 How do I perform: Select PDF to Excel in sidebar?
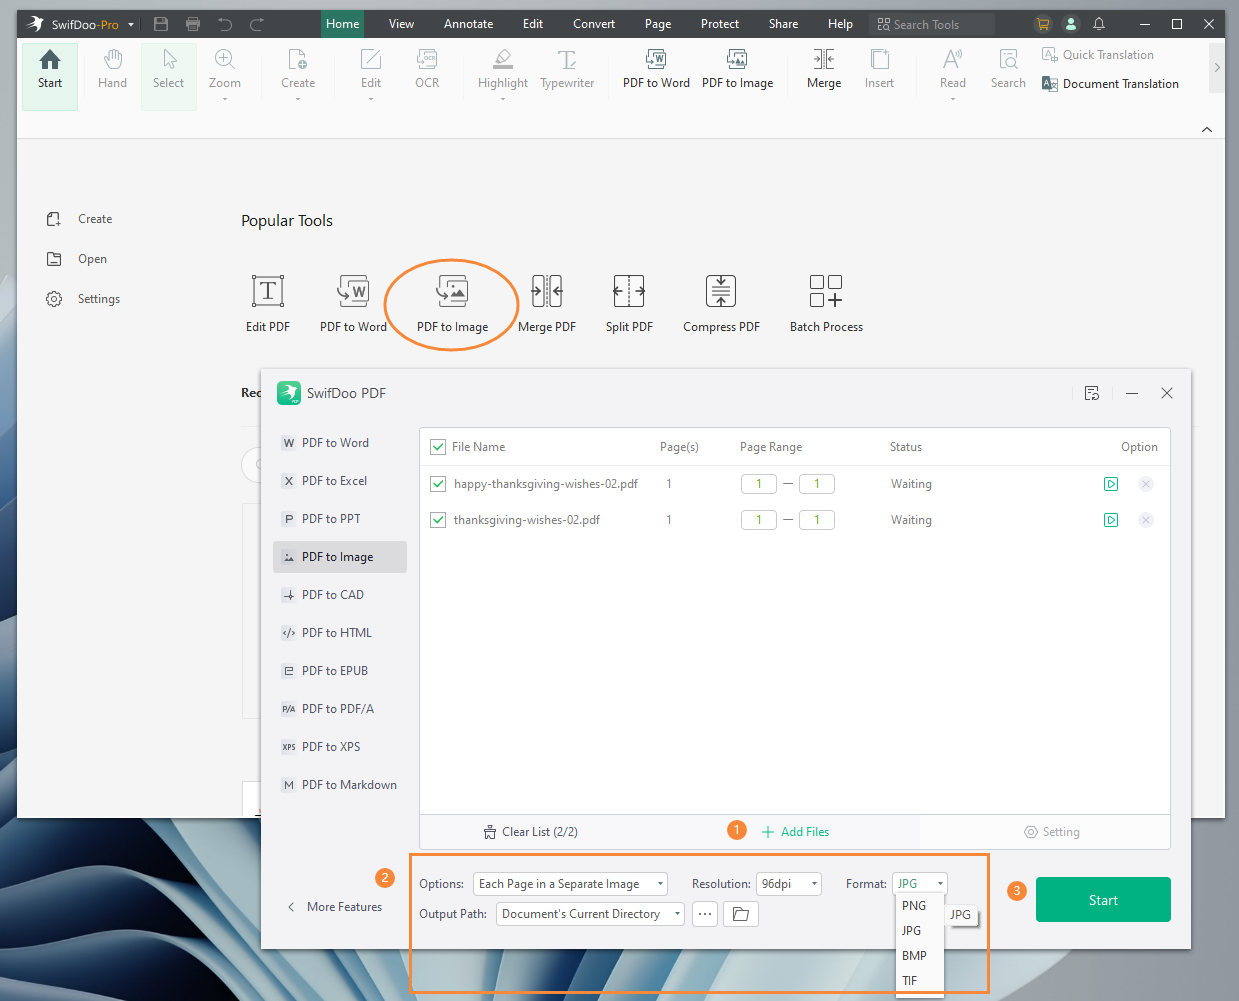340,481
